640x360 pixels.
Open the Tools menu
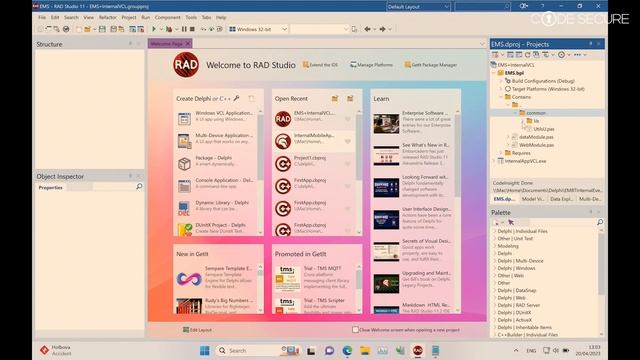click(x=191, y=18)
